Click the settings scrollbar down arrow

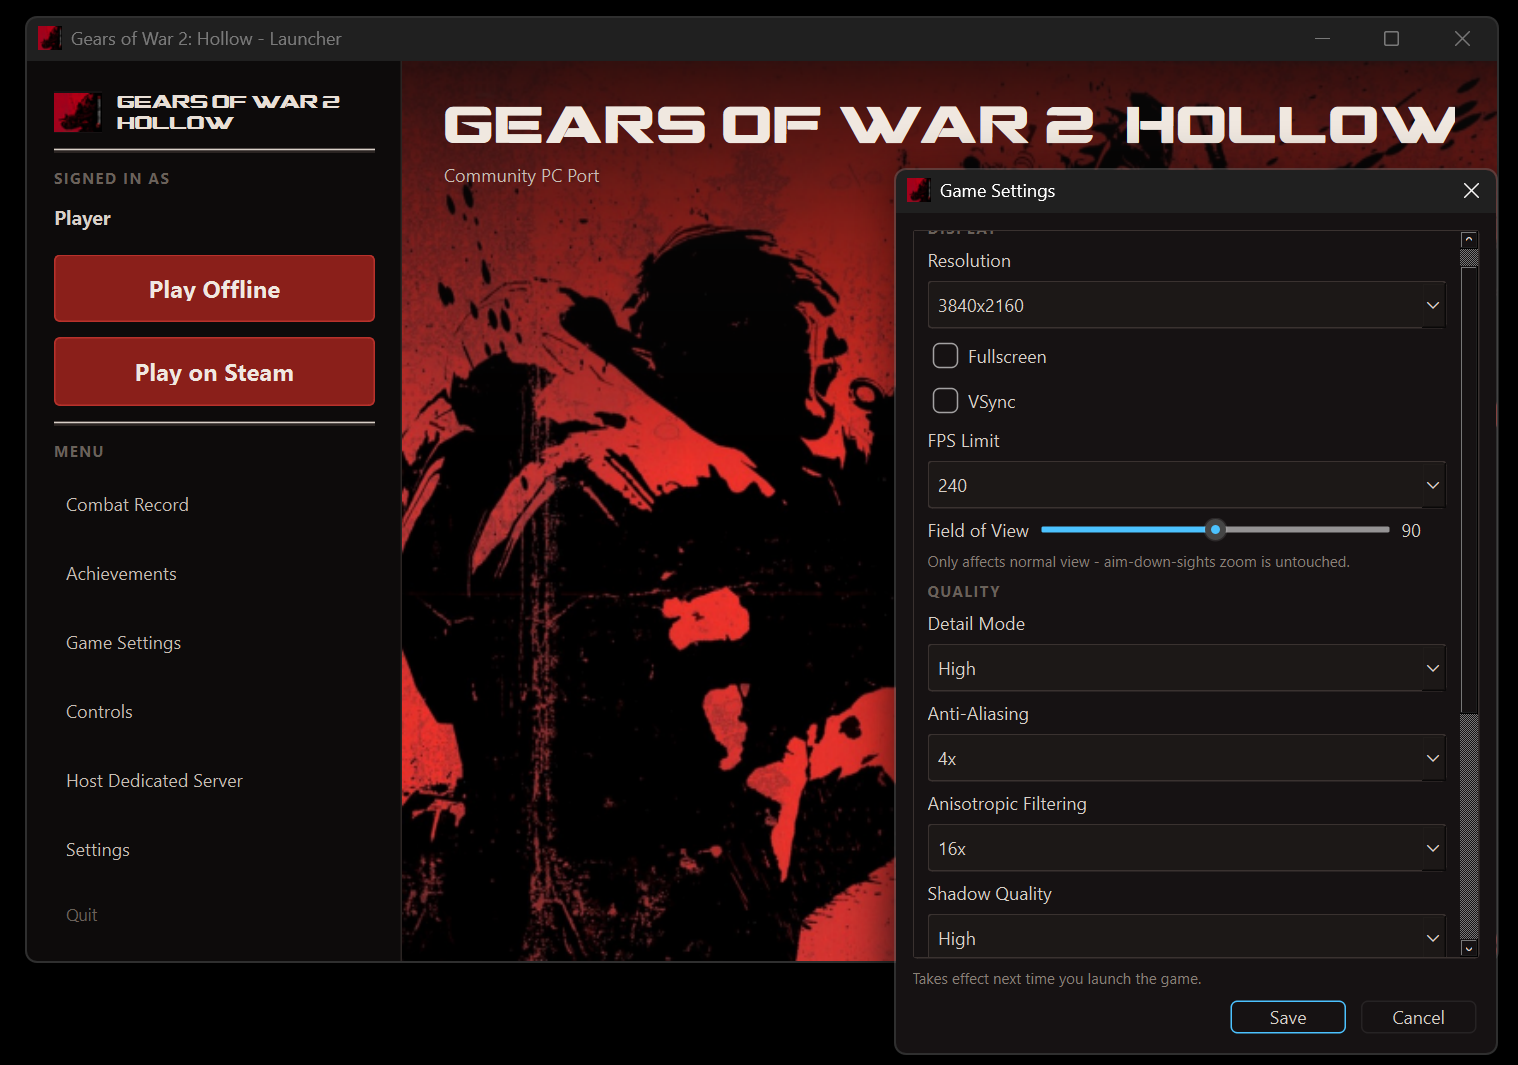[x=1469, y=948]
